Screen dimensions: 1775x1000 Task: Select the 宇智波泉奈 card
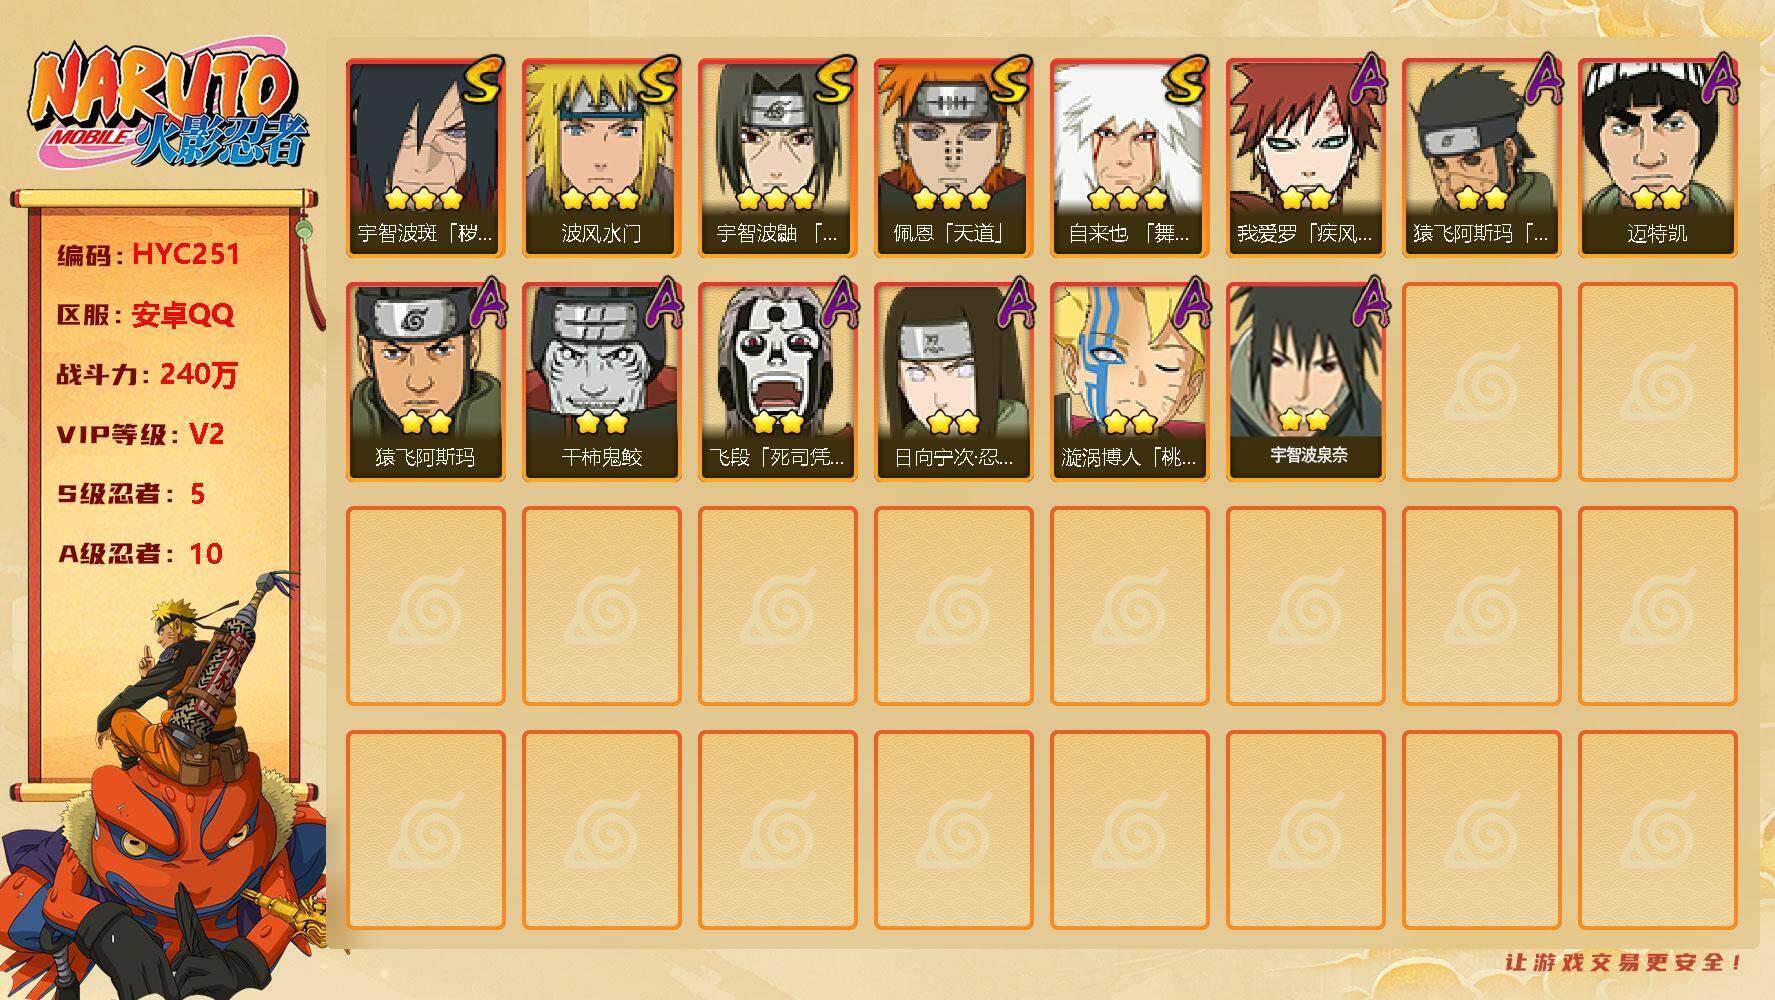coord(1305,380)
